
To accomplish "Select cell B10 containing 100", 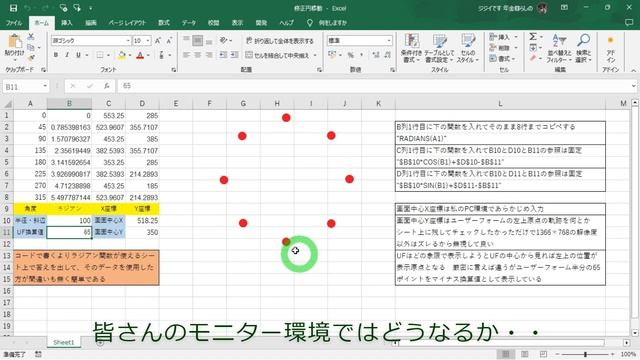I will (69, 220).
